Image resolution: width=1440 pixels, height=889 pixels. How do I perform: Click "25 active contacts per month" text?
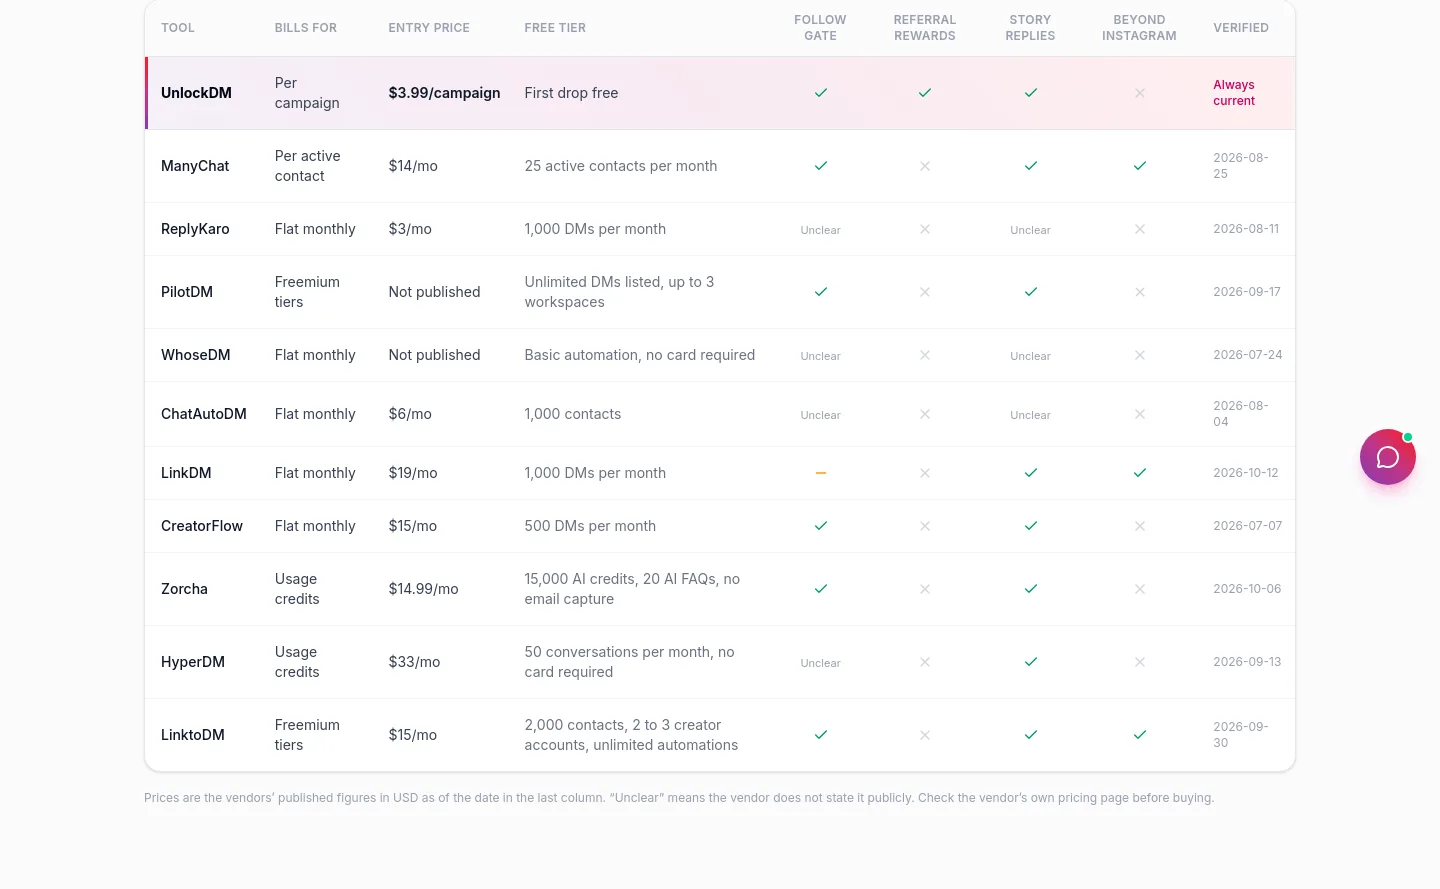(621, 166)
